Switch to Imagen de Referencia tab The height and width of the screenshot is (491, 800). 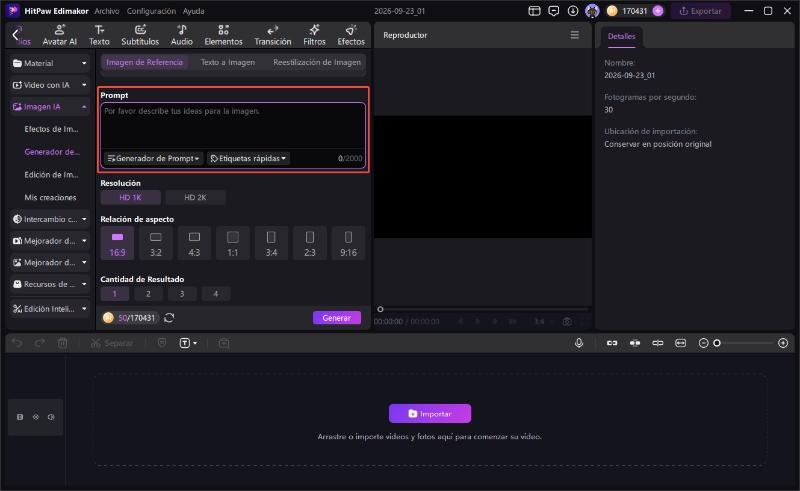[x=144, y=62]
